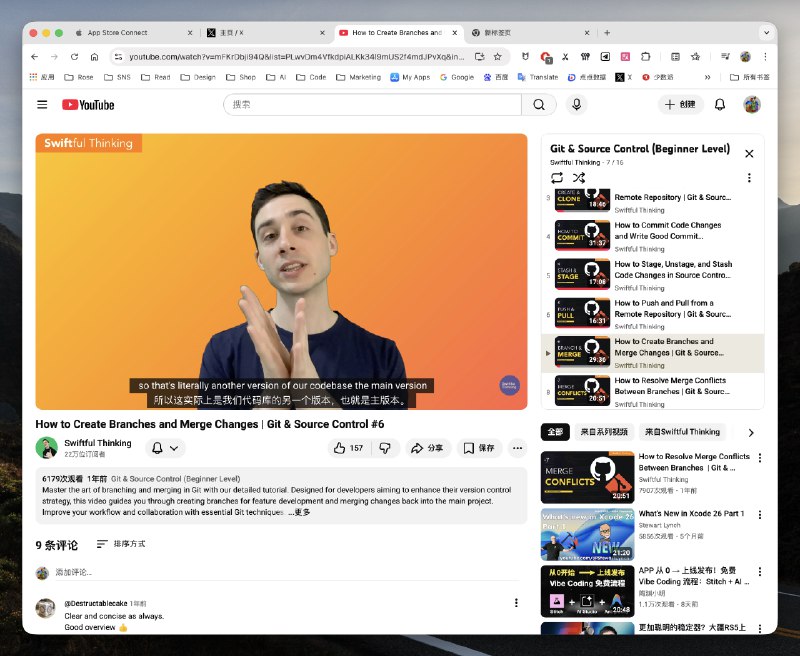This screenshot has width=800, height=656.
Task: Open notifications with the bell icon
Action: tap(720, 105)
